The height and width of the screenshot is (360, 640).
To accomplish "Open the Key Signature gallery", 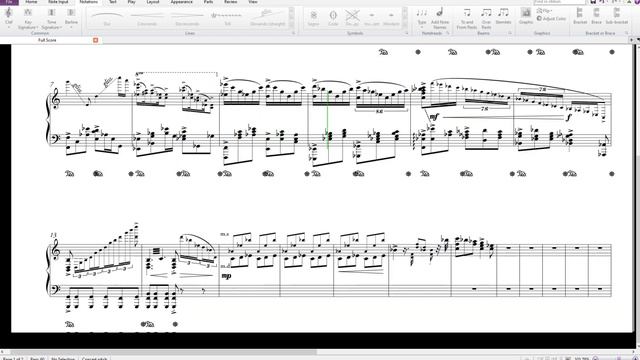I will 28,19.
